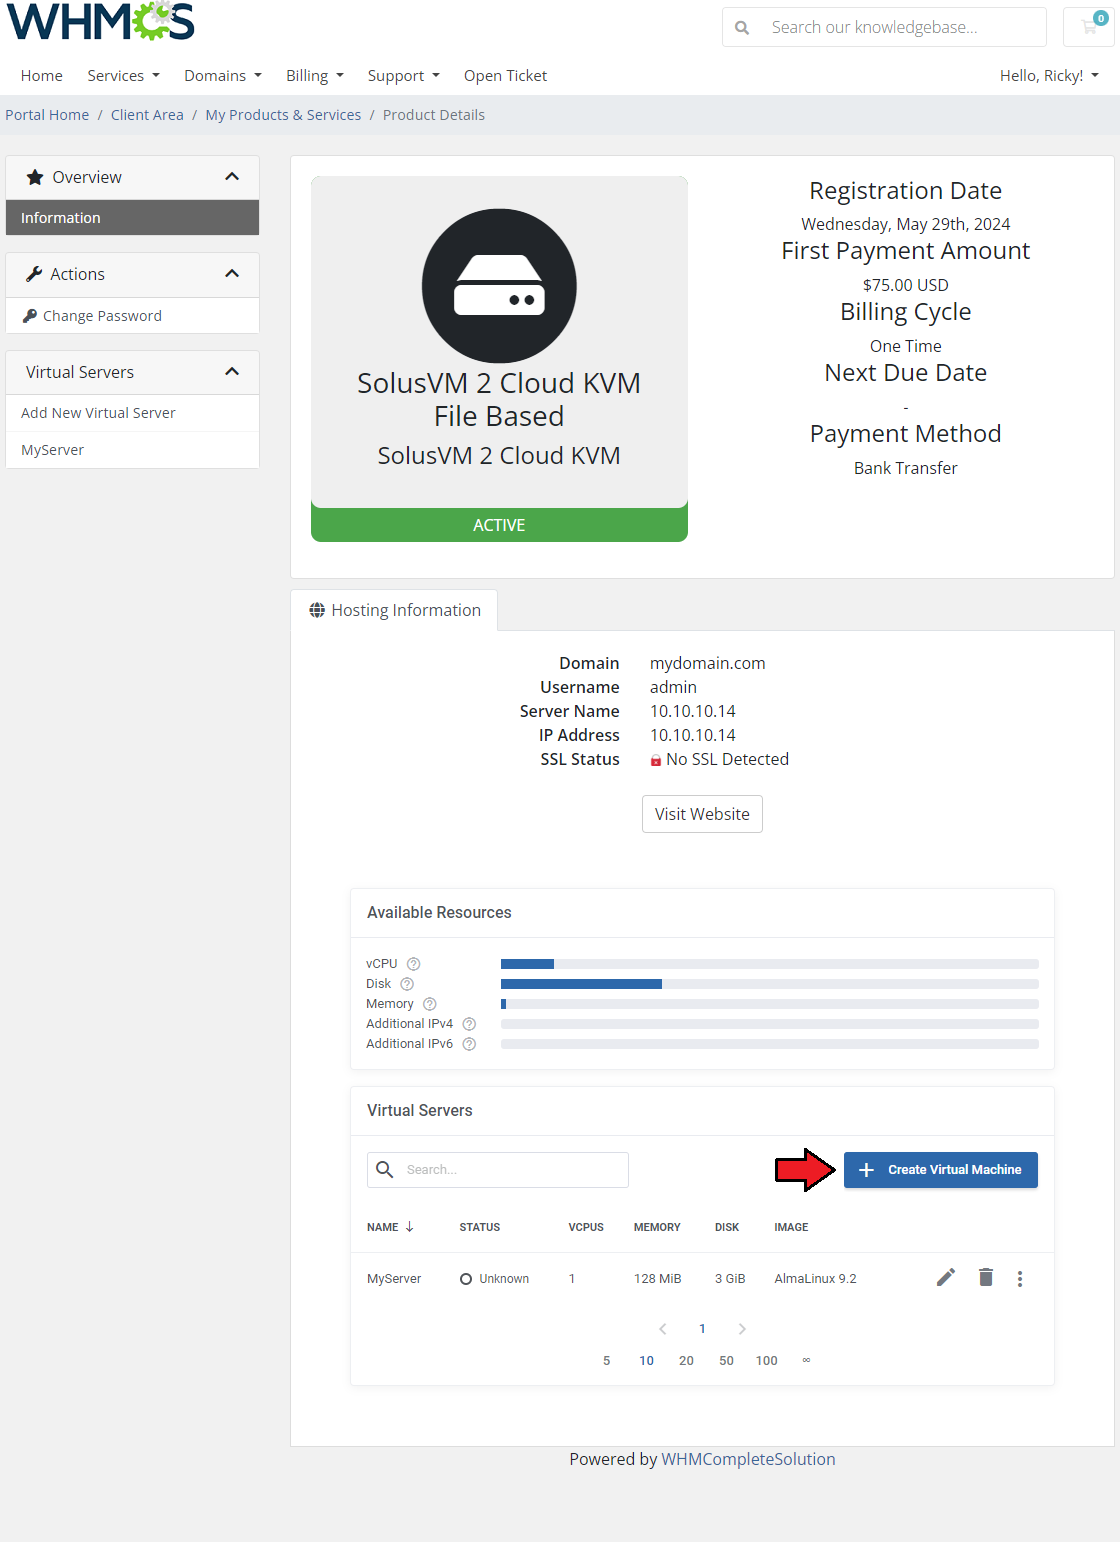
Task: Click the knowledgebase search magnifier icon
Action: pyautogui.click(x=742, y=28)
